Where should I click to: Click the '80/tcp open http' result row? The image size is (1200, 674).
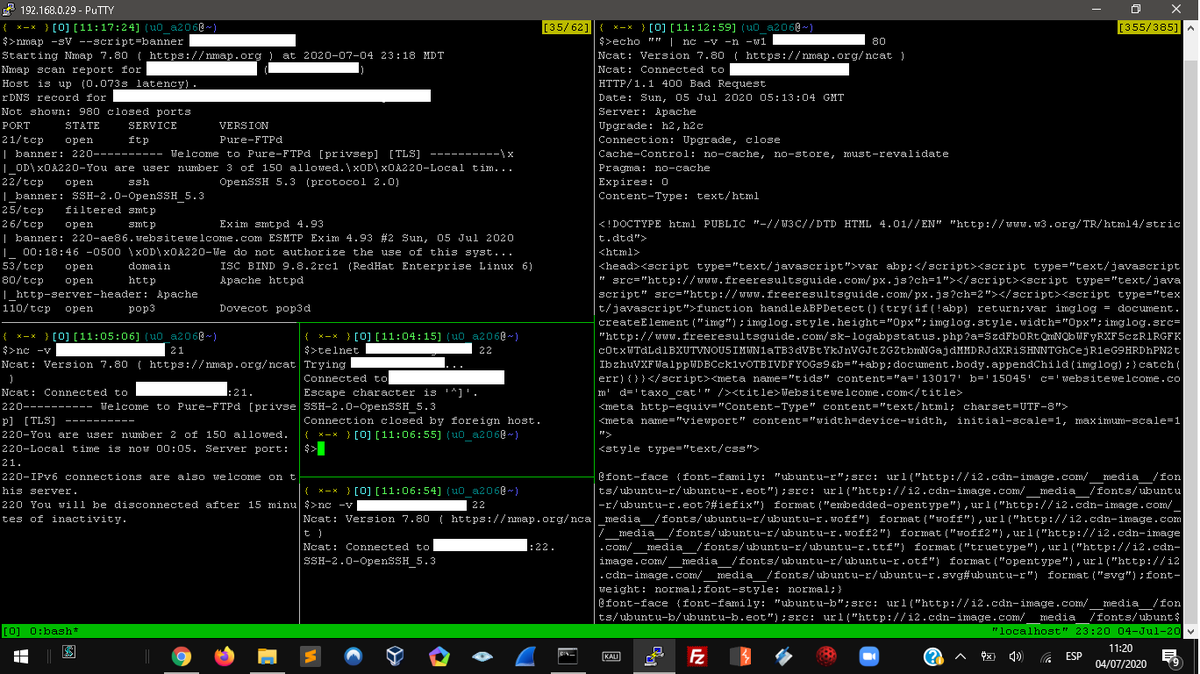click(153, 280)
